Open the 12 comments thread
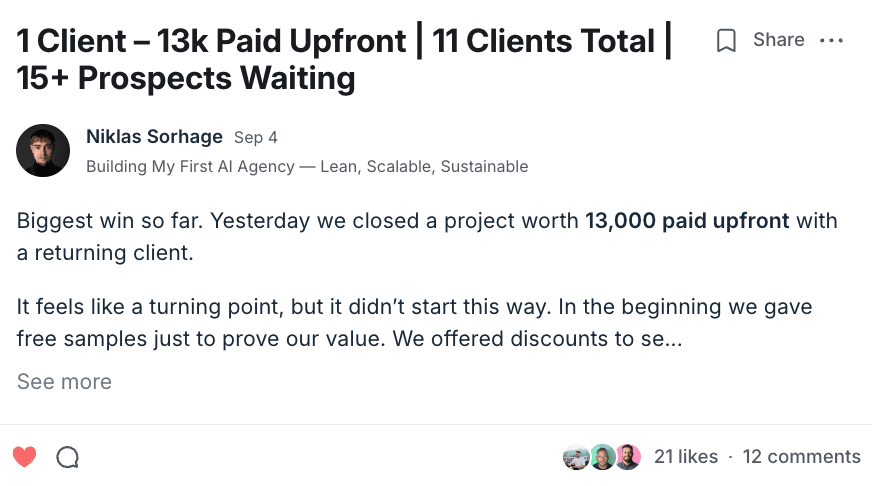This screenshot has height=486, width=872. point(801,457)
